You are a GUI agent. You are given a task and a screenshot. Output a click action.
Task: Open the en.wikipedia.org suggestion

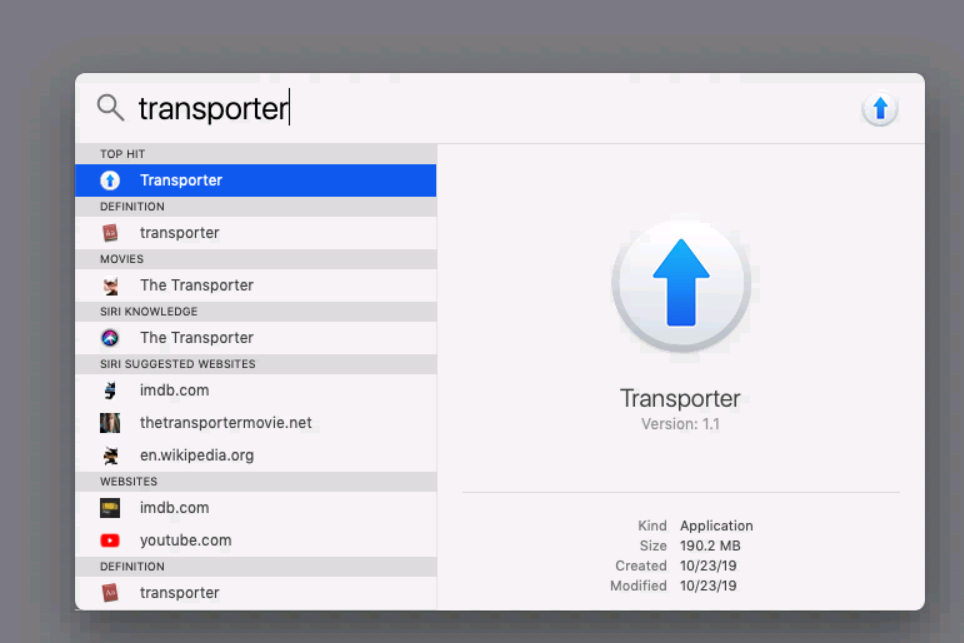(256, 456)
